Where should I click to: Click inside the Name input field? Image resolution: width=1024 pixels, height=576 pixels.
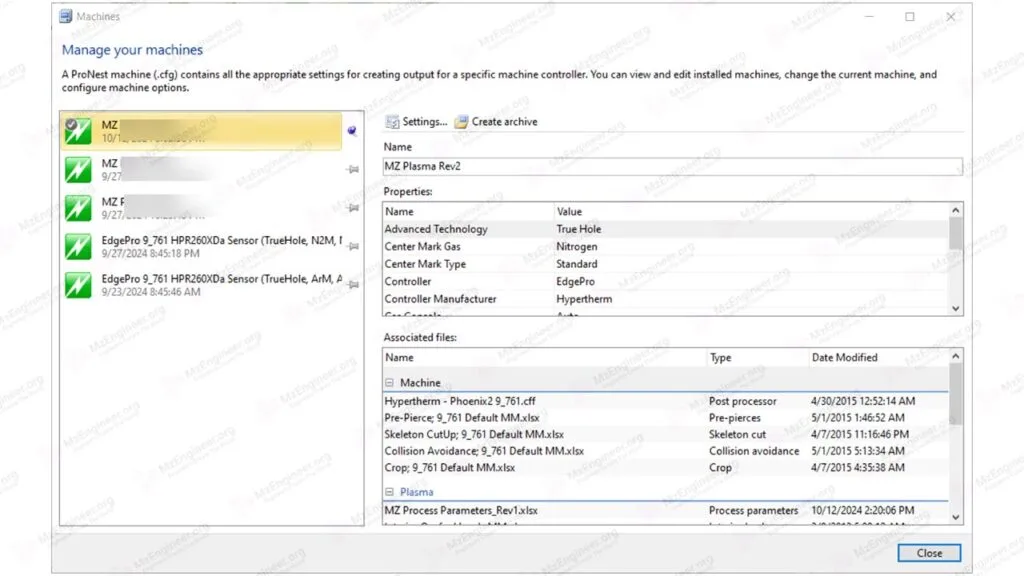point(670,166)
